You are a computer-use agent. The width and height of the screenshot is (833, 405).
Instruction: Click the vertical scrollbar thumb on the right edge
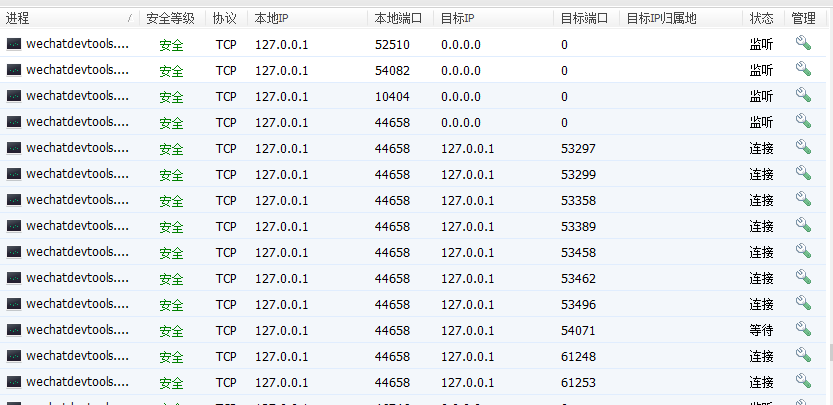click(x=830, y=351)
